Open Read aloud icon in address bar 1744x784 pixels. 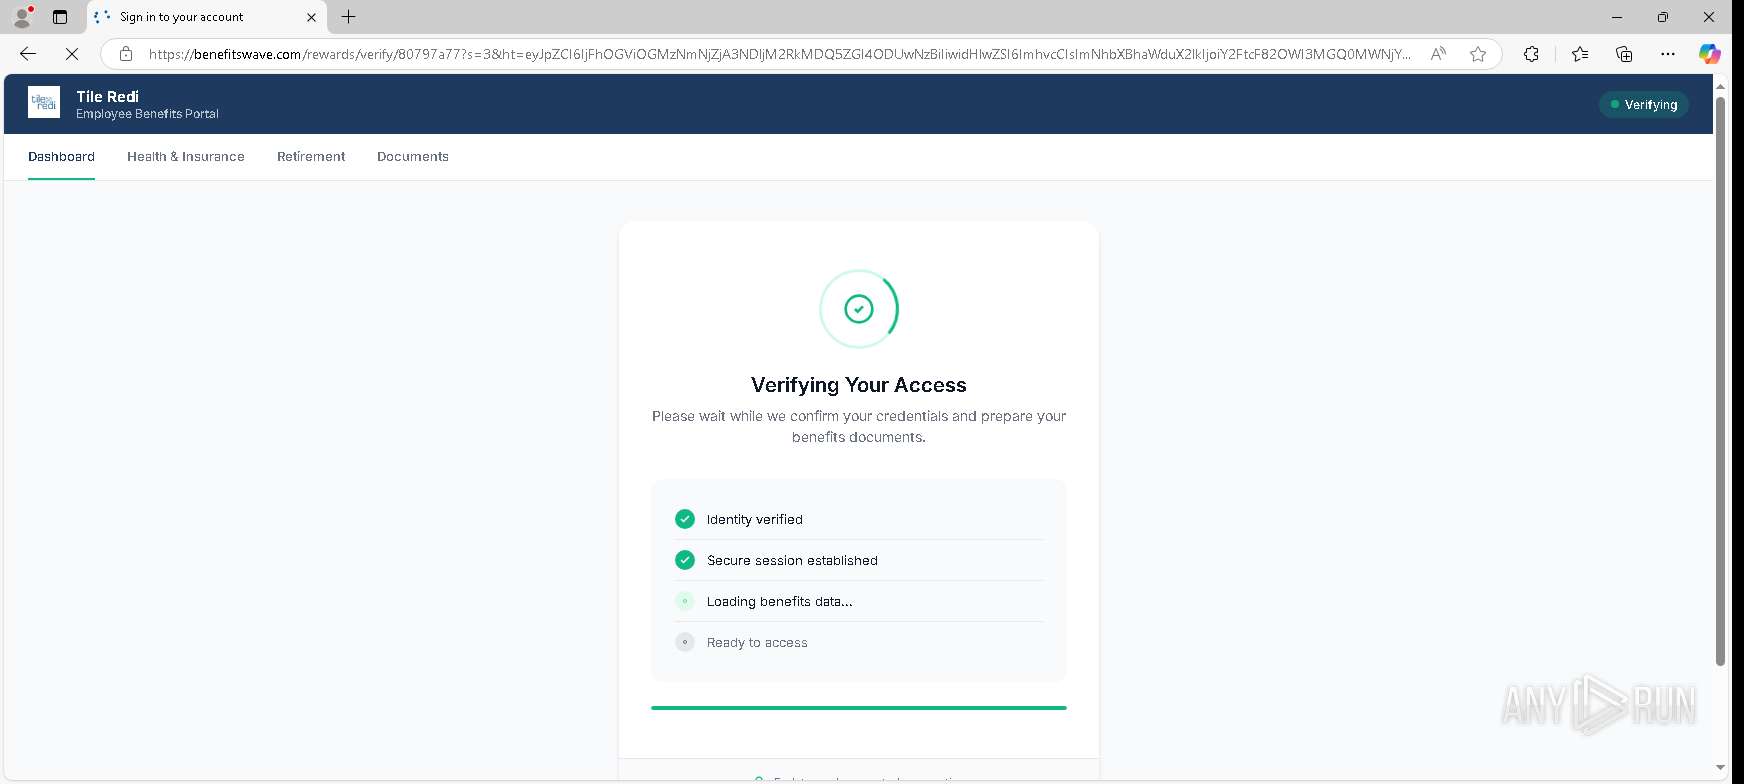pos(1438,54)
